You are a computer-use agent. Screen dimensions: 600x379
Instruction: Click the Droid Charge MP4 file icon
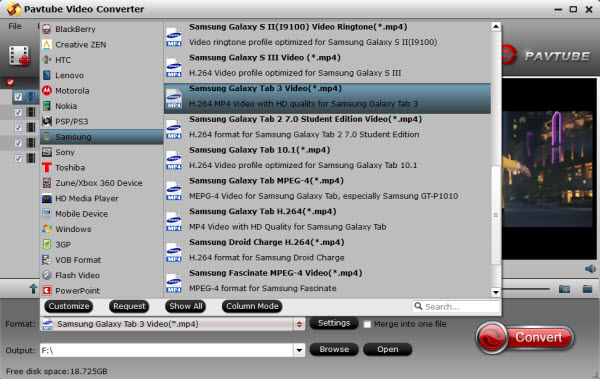pyautogui.click(x=174, y=252)
